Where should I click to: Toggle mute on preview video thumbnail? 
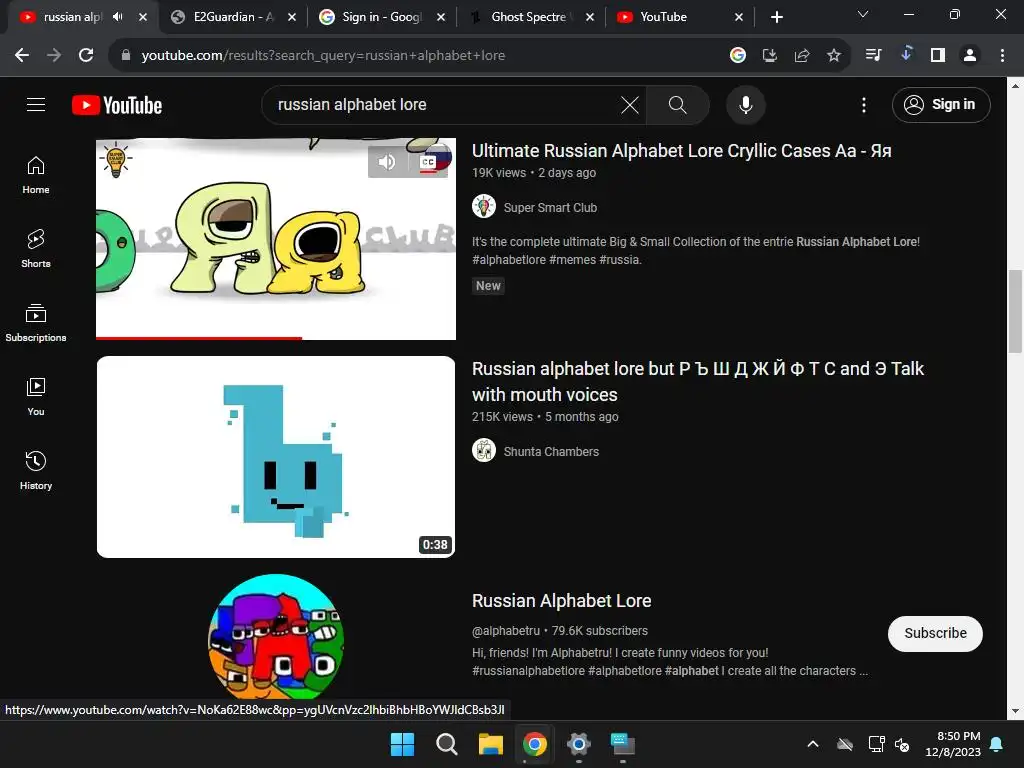point(387,161)
